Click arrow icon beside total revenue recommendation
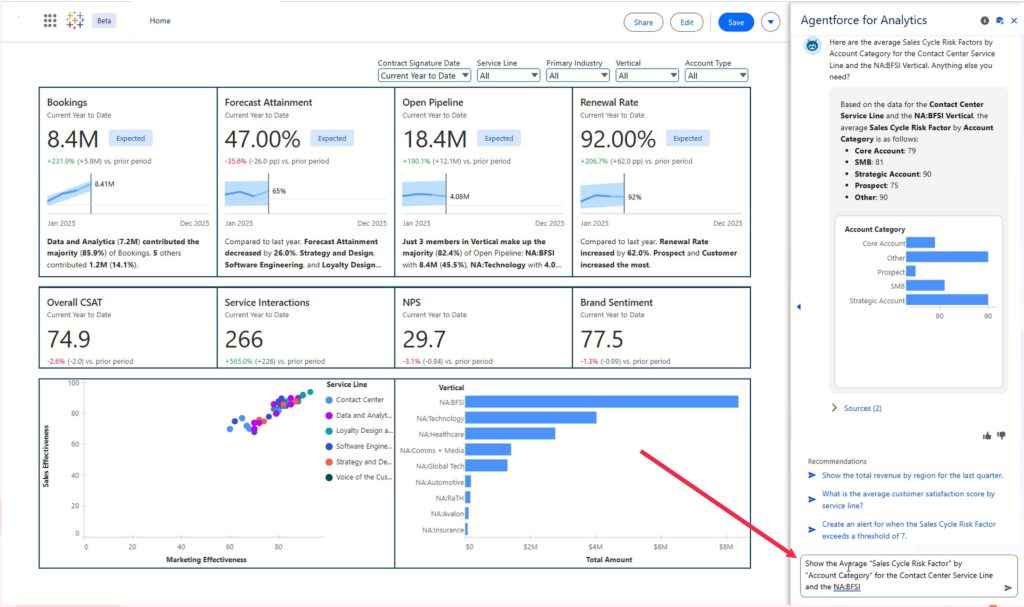The height and width of the screenshot is (607, 1024). (812, 476)
